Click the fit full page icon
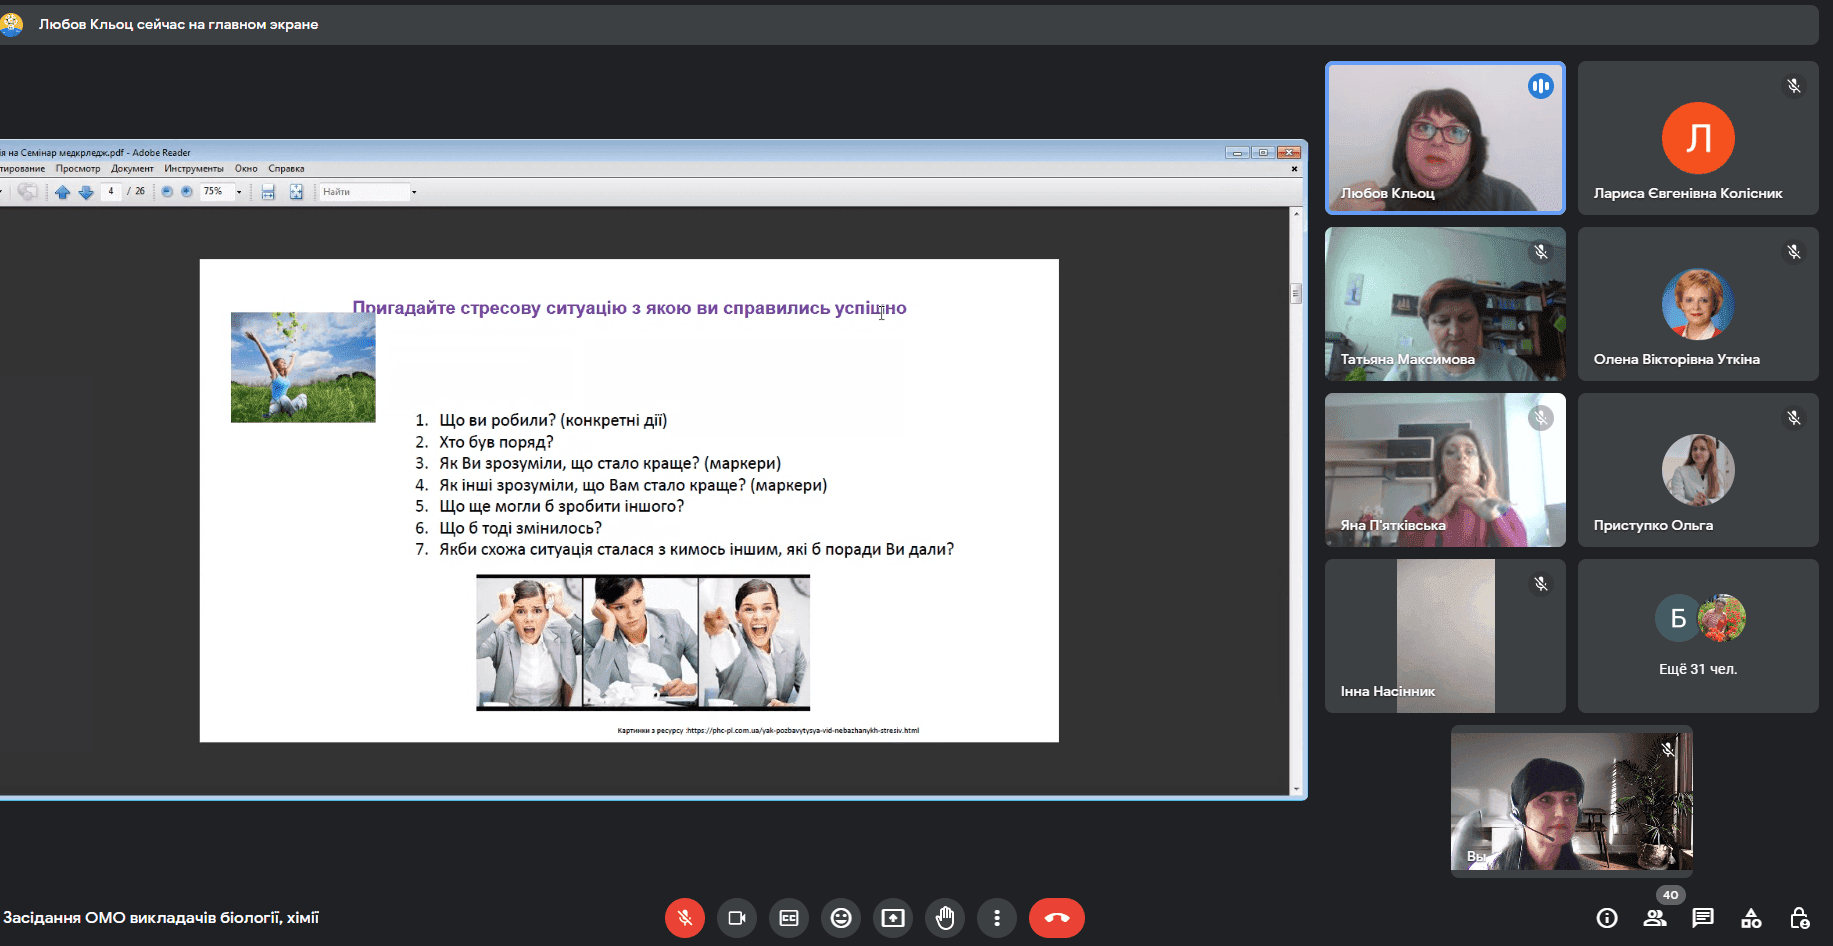Image resolution: width=1833 pixels, height=946 pixels. pyautogui.click(x=296, y=192)
